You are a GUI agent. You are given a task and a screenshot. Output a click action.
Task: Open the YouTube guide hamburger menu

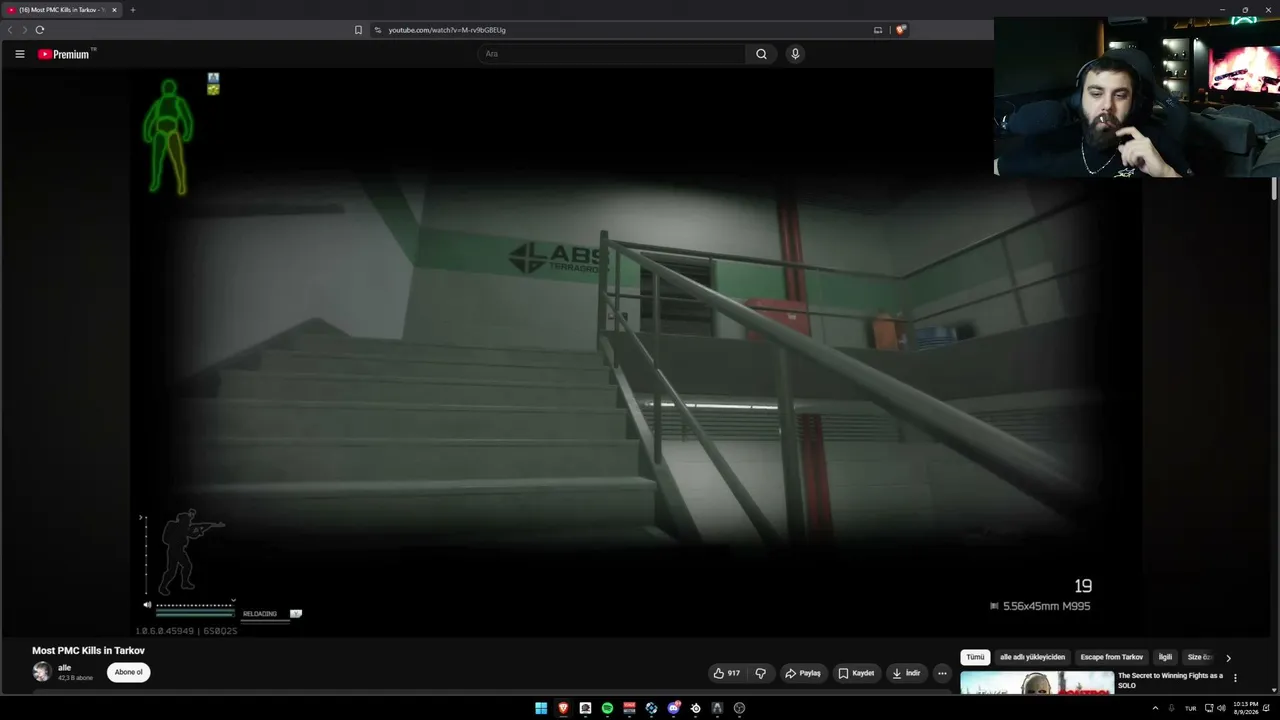(19, 54)
